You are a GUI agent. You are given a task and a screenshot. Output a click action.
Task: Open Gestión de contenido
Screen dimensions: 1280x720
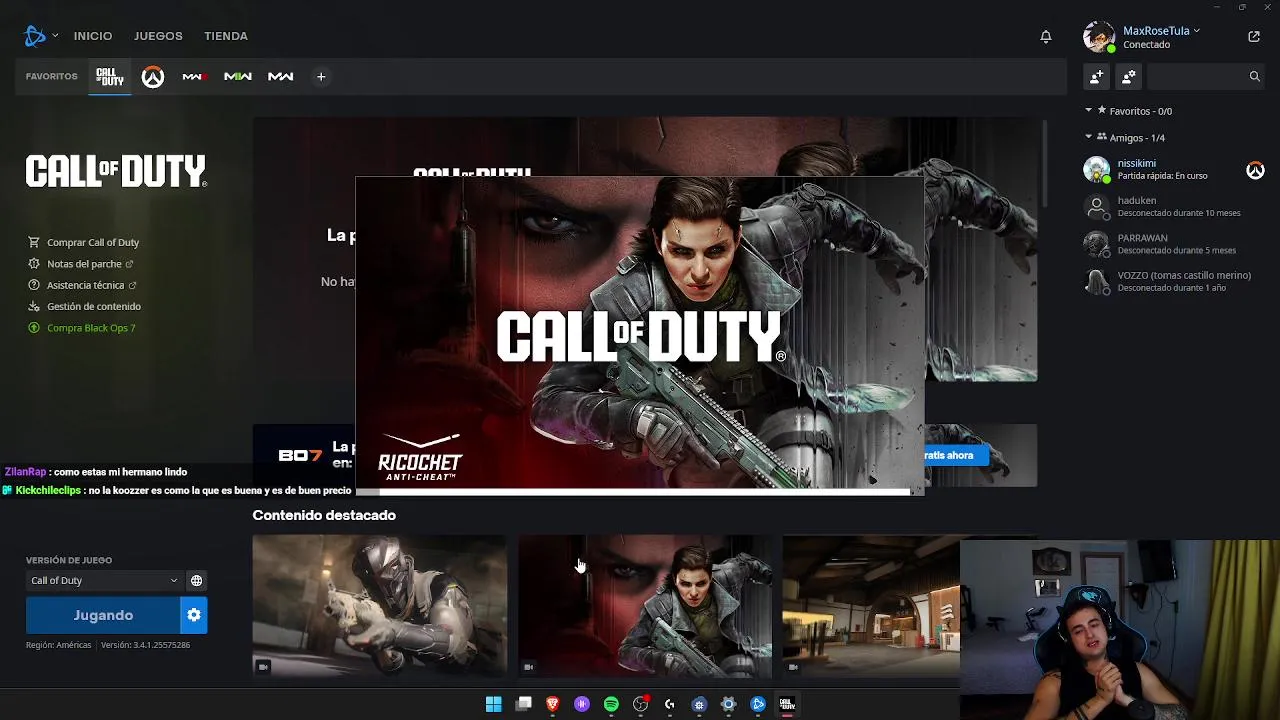pos(94,306)
